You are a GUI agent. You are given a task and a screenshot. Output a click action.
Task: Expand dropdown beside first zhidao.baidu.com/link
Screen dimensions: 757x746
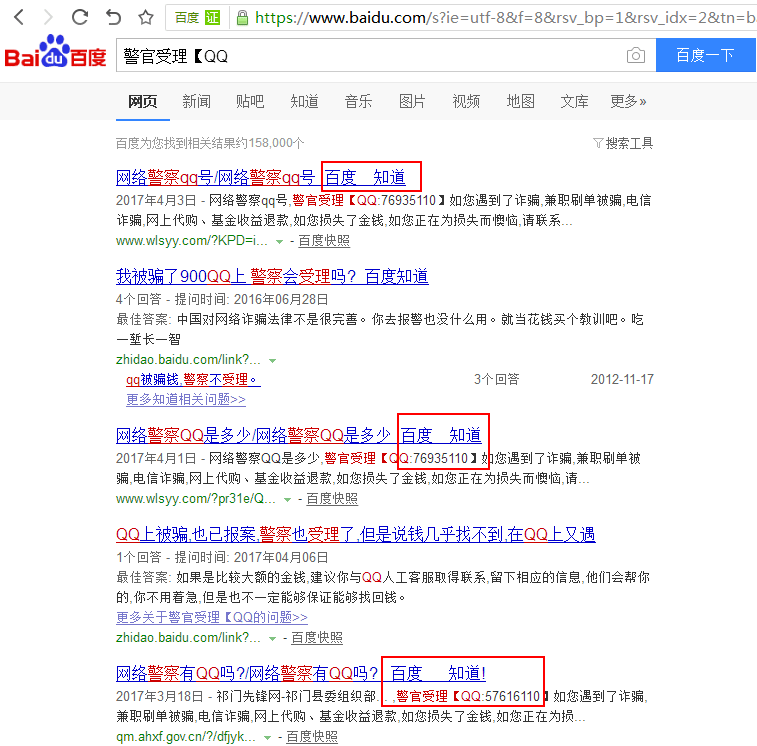coord(272,361)
